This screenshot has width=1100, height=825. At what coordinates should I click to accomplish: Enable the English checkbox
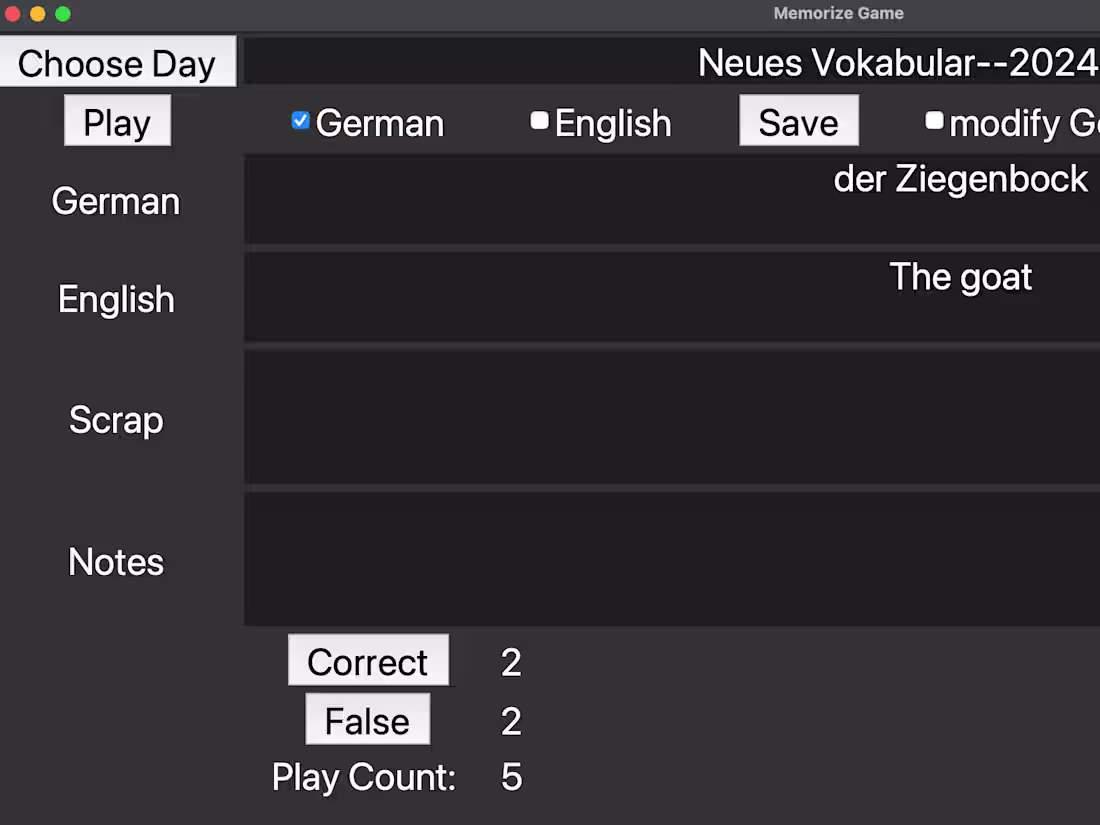pyautogui.click(x=540, y=121)
